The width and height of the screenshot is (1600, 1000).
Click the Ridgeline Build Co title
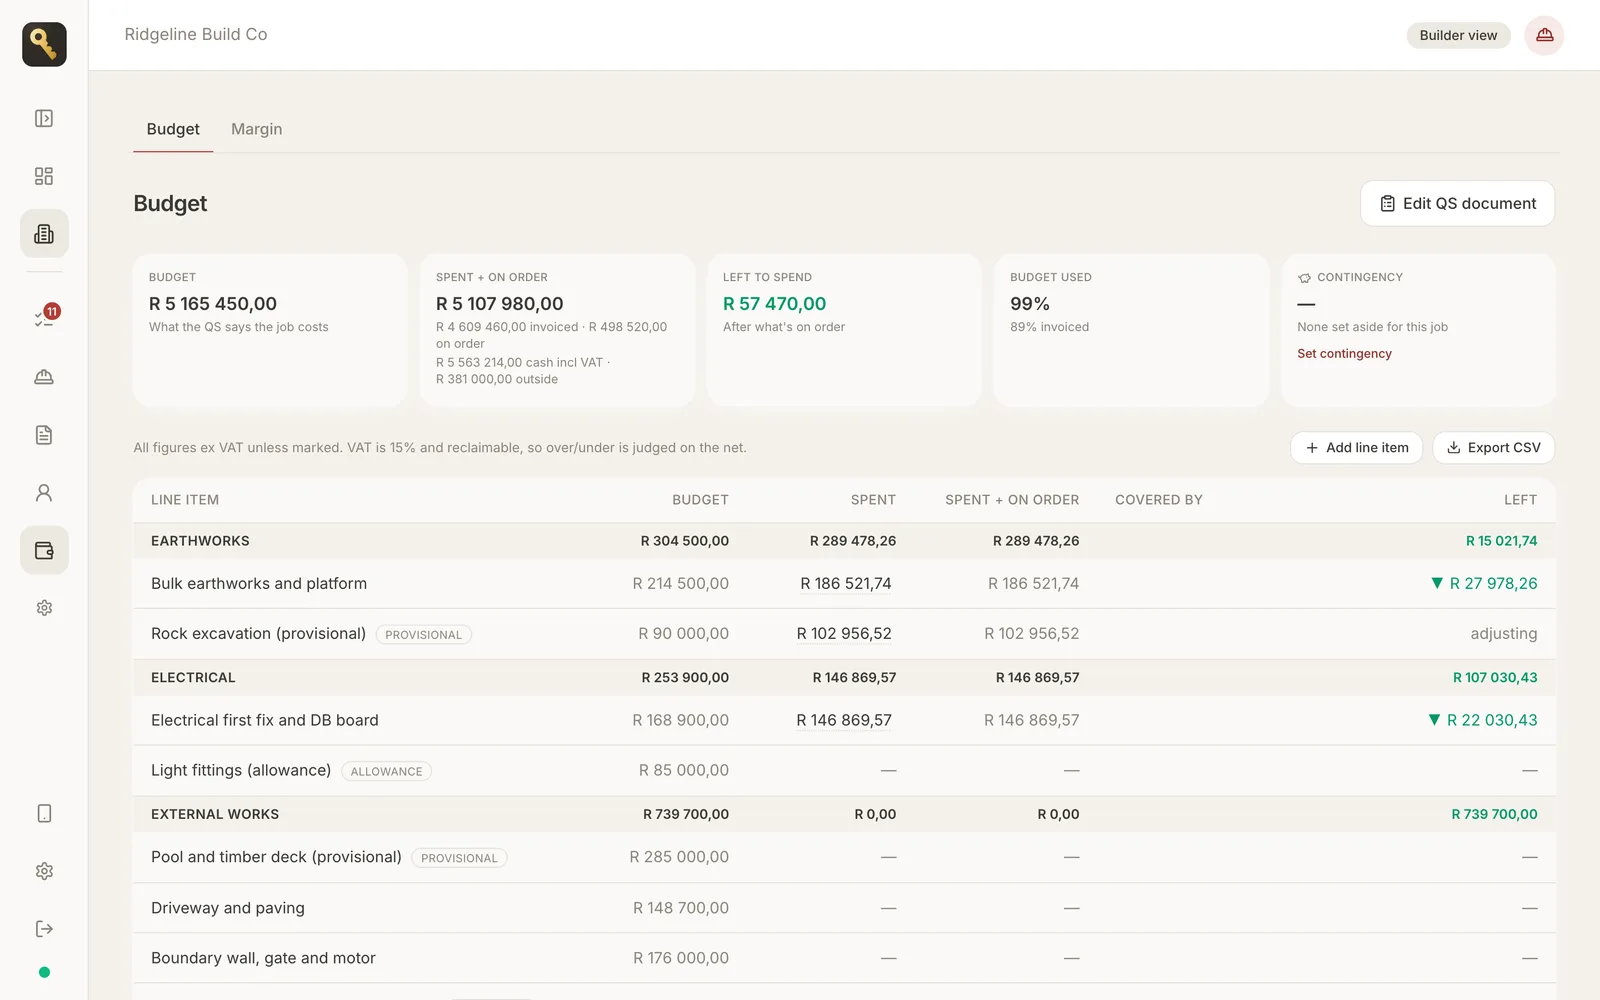pos(196,34)
